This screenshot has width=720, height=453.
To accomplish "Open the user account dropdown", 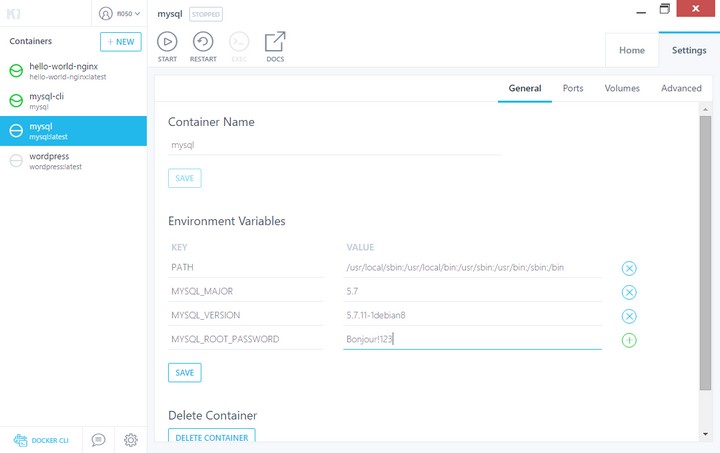I will [119, 14].
